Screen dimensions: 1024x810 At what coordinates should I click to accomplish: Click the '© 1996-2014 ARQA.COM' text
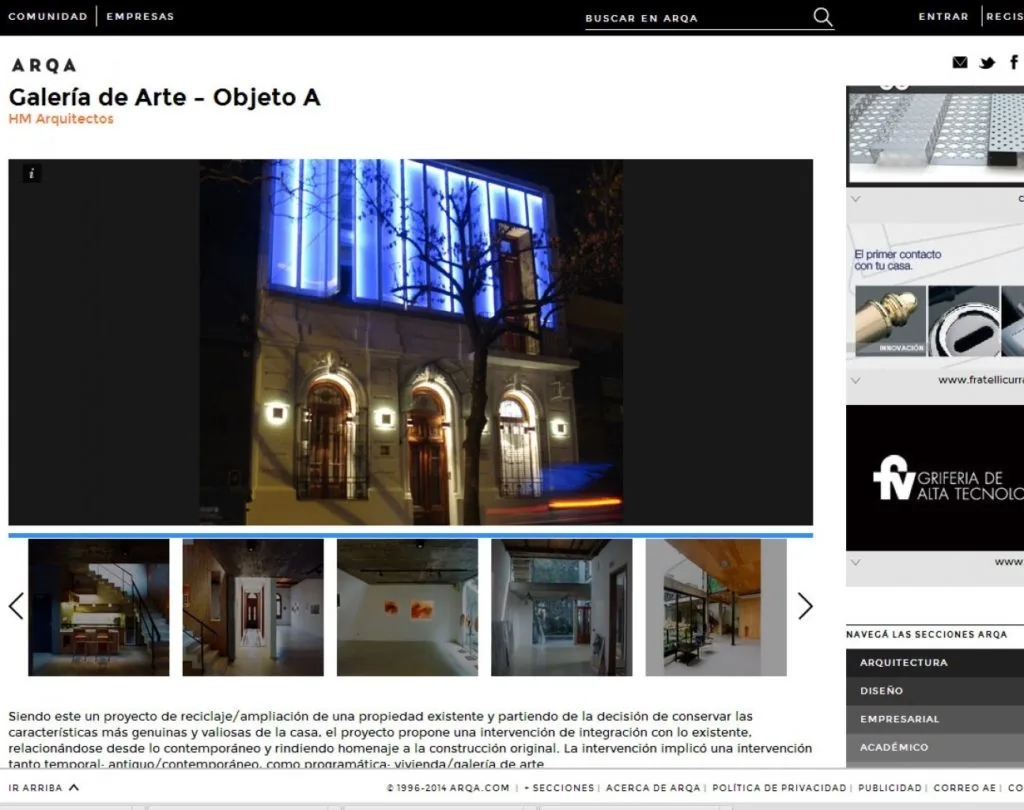447,788
